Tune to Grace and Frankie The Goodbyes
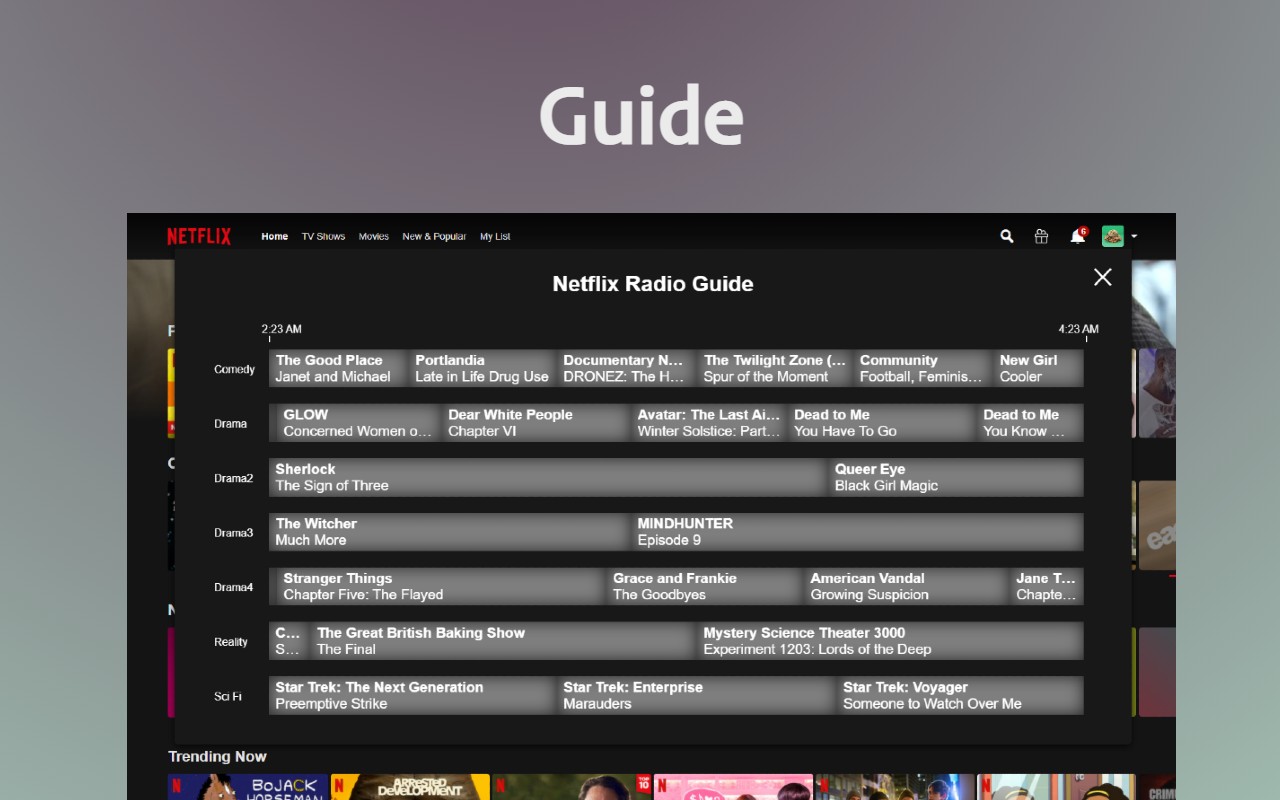Image resolution: width=1280 pixels, height=800 pixels. [x=705, y=586]
